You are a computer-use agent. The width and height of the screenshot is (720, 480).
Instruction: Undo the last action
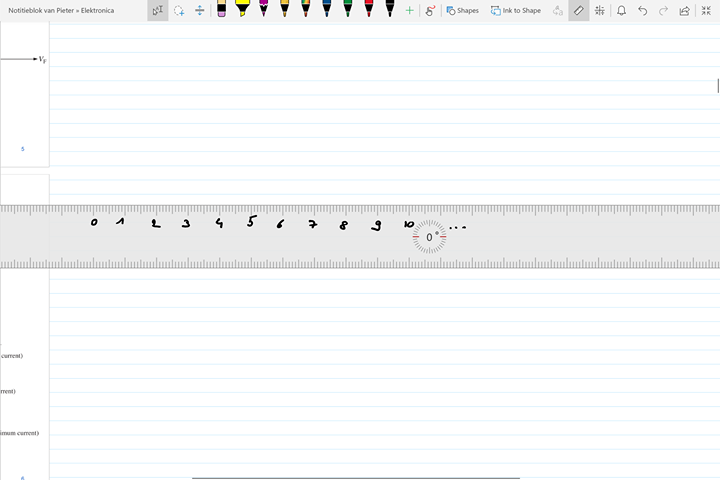tap(642, 10)
